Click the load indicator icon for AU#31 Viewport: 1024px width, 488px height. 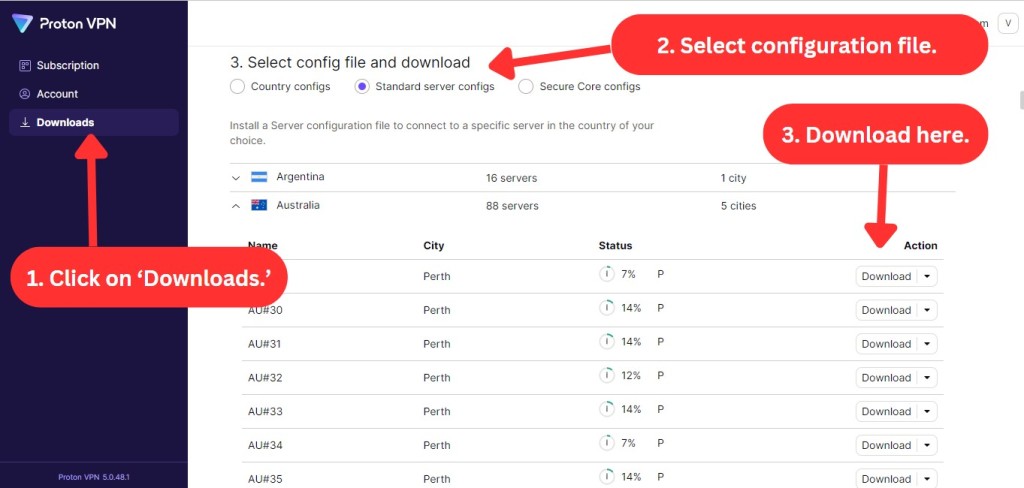[x=607, y=342]
